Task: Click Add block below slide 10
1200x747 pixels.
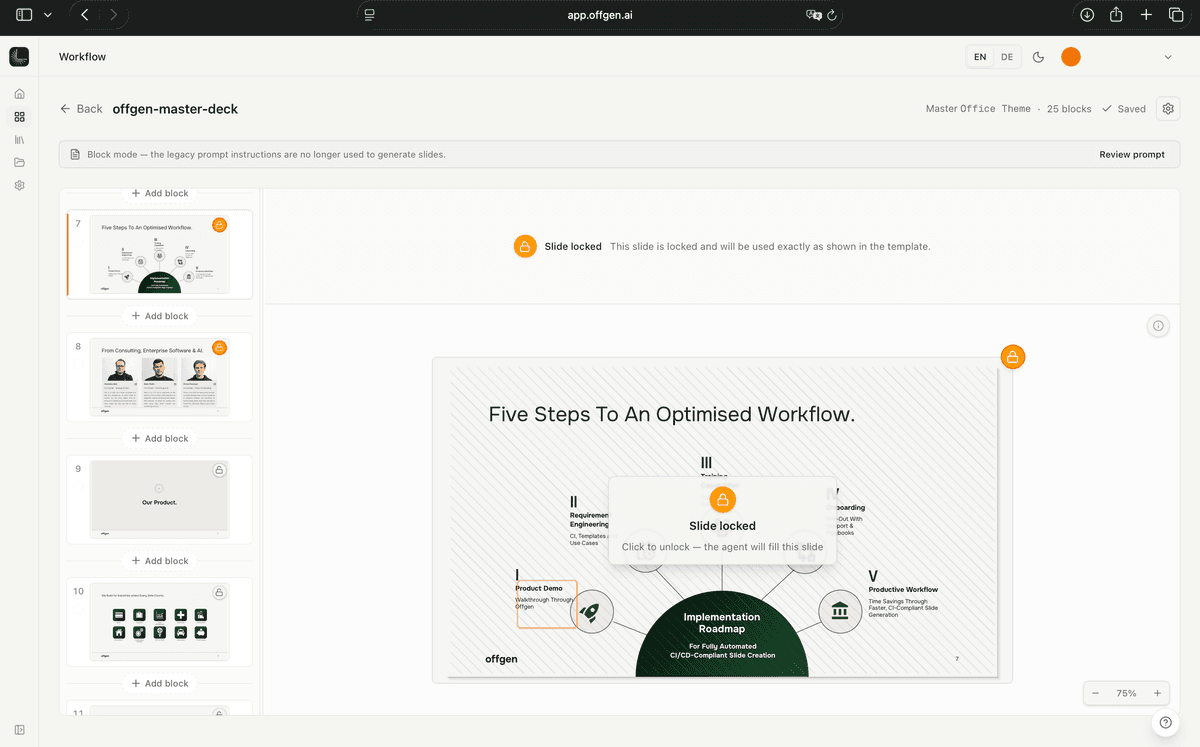Action: pyautogui.click(x=160, y=683)
